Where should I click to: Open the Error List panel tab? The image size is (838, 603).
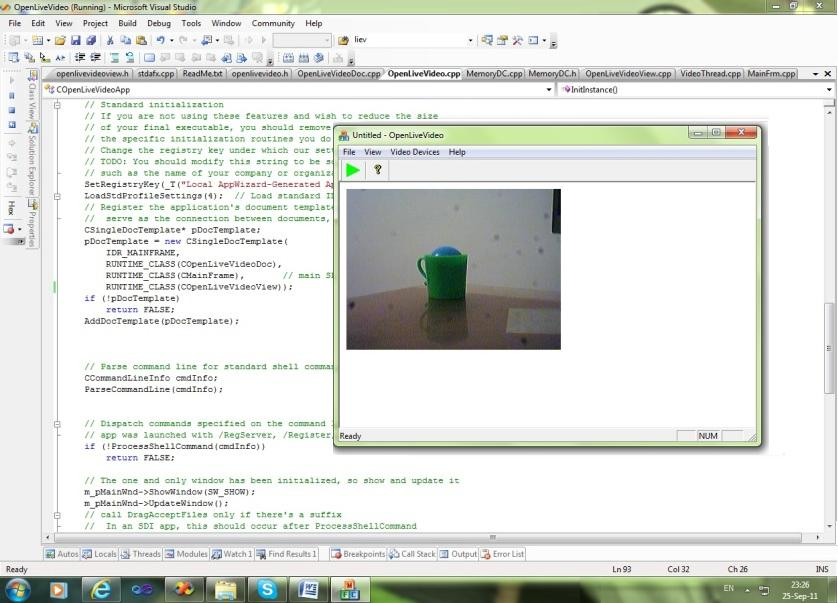coord(502,554)
